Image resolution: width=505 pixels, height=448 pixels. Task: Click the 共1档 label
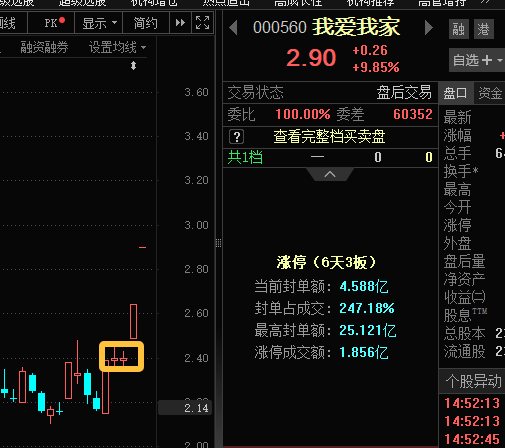pyautogui.click(x=245, y=157)
